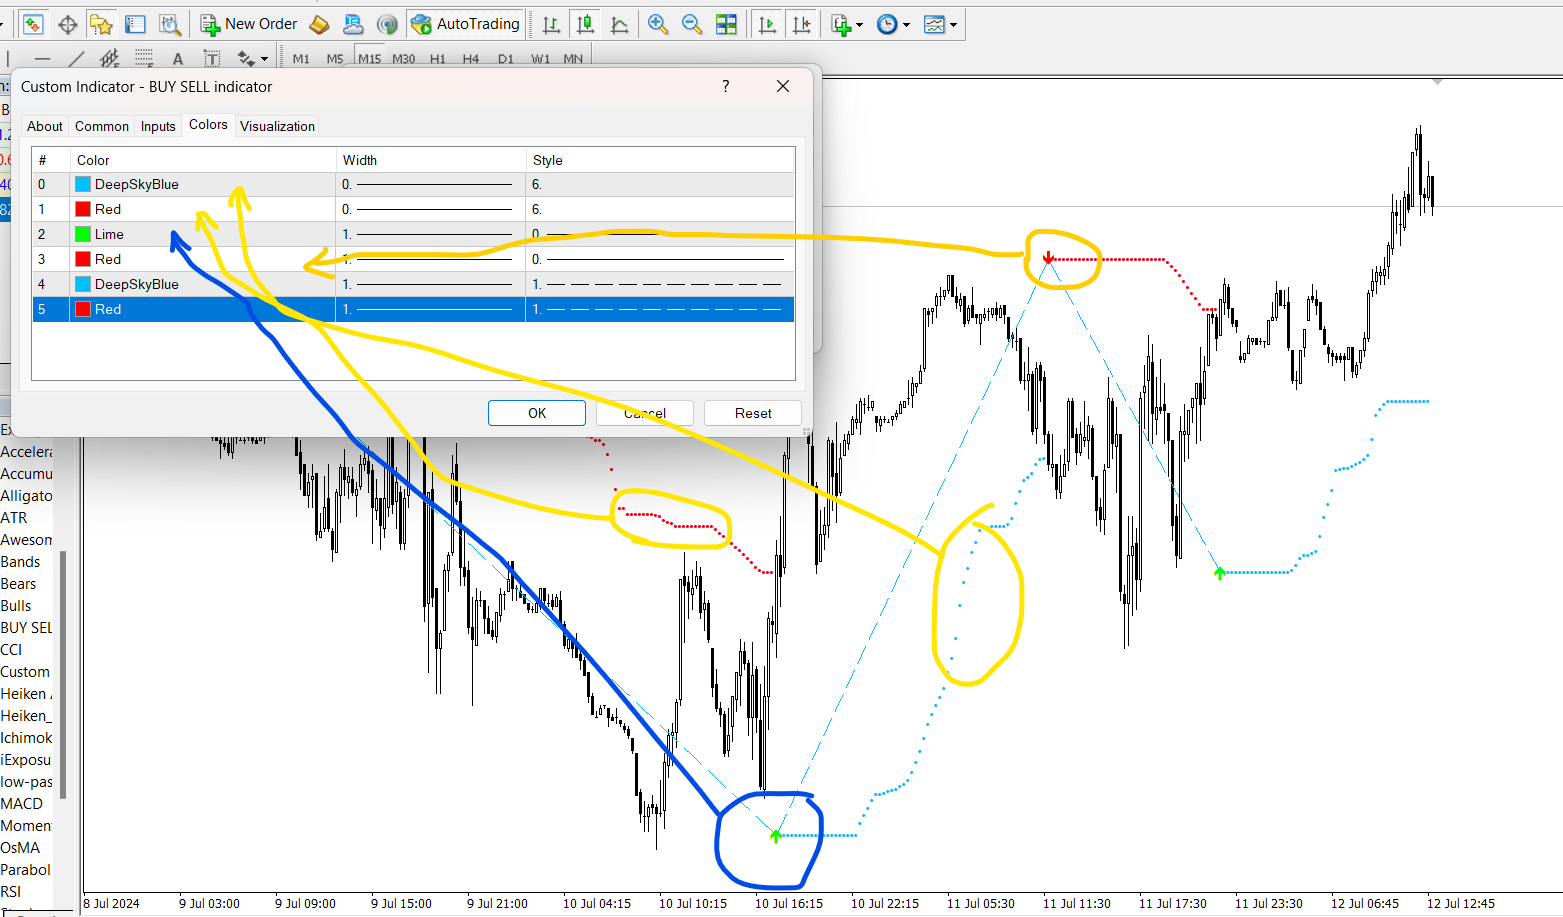
Task: Expand the templates dropdown arrow
Action: (953, 25)
